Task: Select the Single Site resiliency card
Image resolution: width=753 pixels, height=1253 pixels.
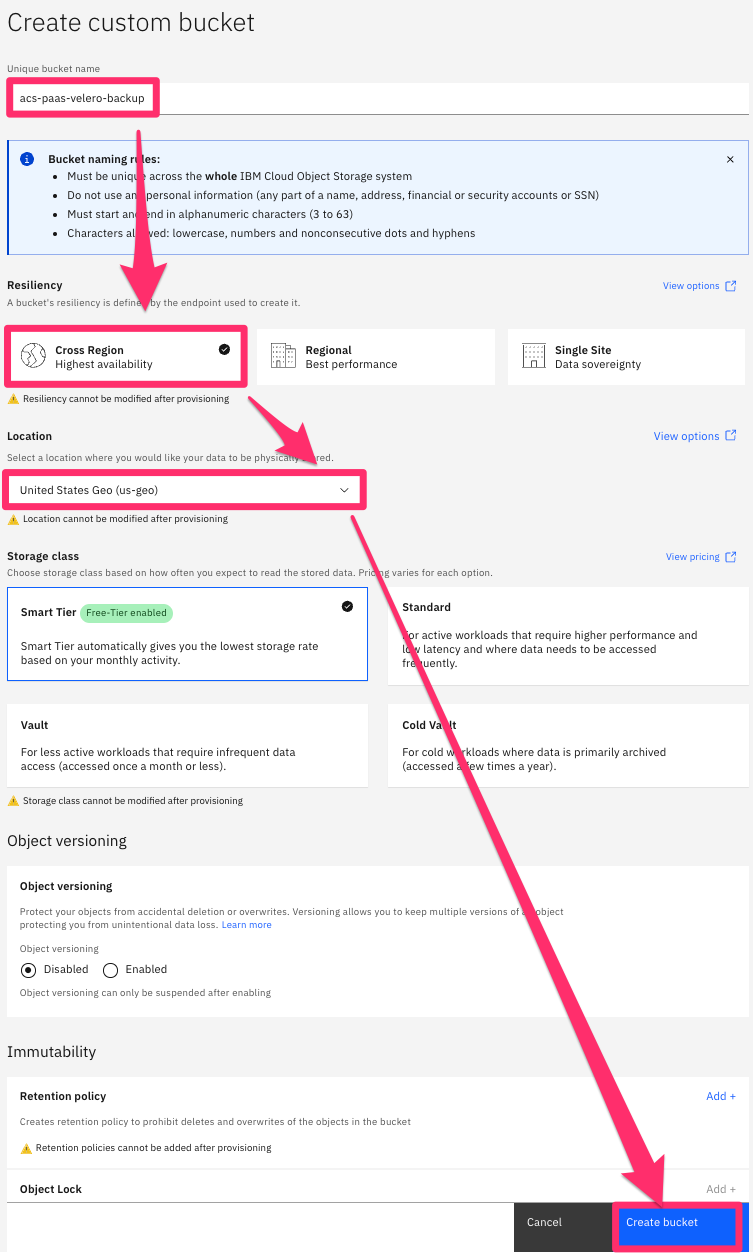Action: [x=626, y=357]
